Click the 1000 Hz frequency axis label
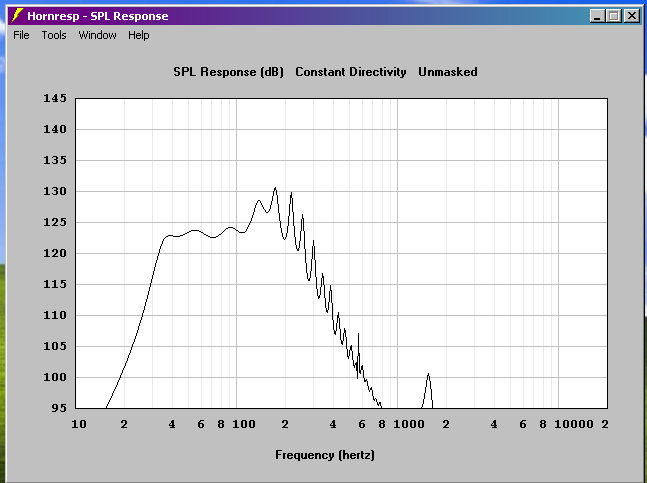This screenshot has height=483, width=647. [x=409, y=424]
